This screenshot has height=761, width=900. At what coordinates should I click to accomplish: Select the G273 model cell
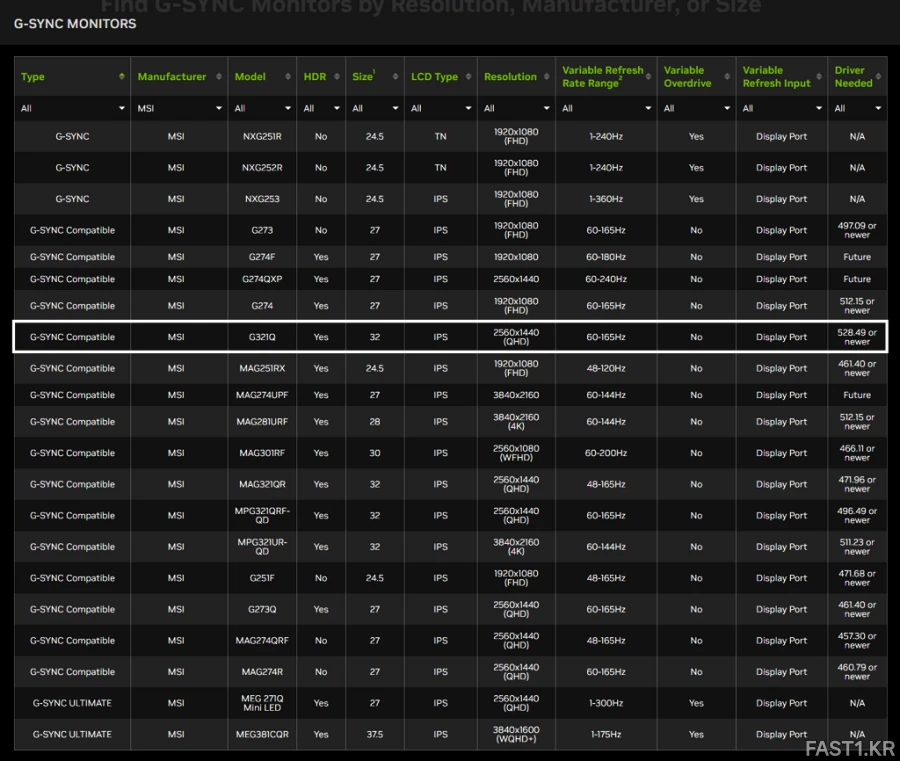click(262, 230)
